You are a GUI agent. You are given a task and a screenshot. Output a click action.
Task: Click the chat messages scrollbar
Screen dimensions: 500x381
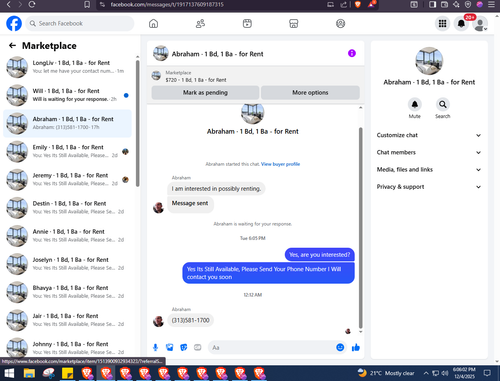pyautogui.click(x=360, y=227)
